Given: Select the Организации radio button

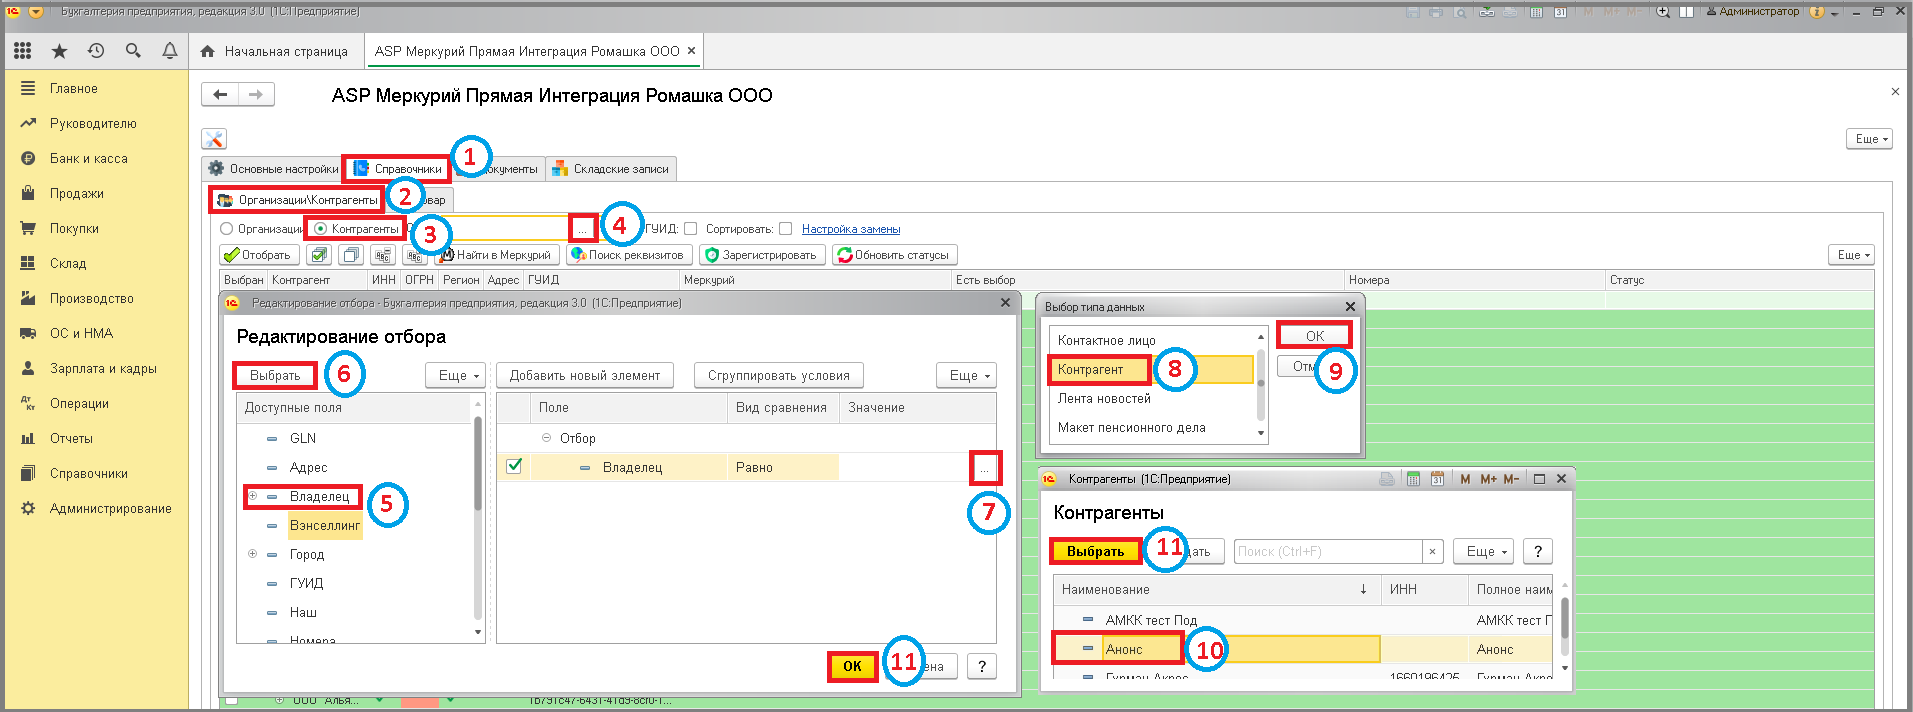Looking at the screenshot, I should (x=226, y=229).
